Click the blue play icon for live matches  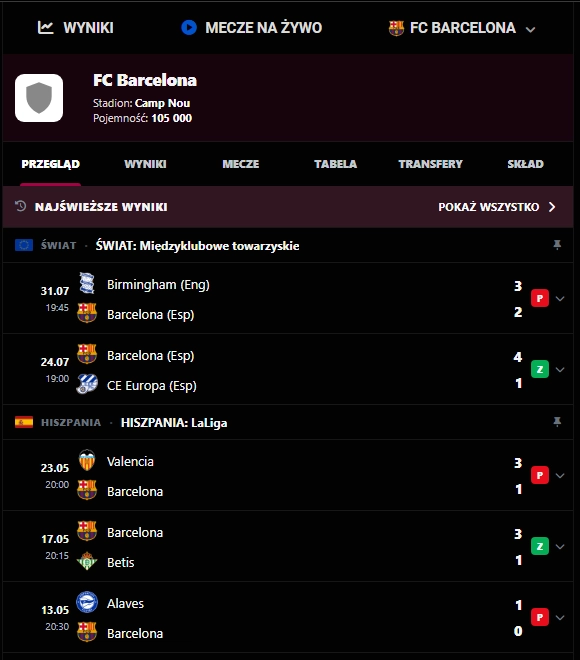(x=189, y=28)
